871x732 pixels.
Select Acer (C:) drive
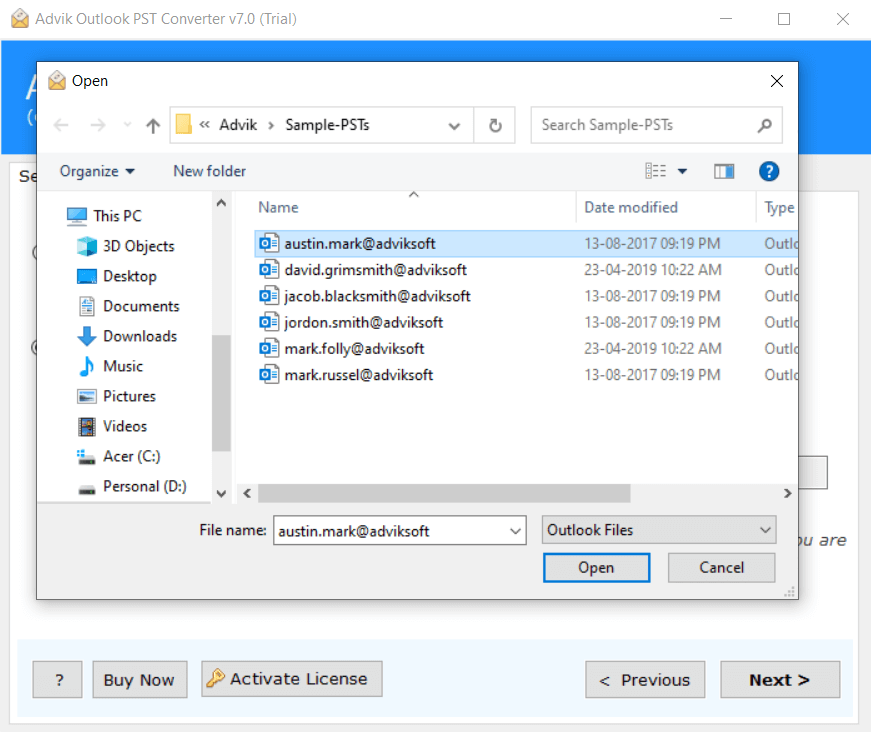[118, 456]
